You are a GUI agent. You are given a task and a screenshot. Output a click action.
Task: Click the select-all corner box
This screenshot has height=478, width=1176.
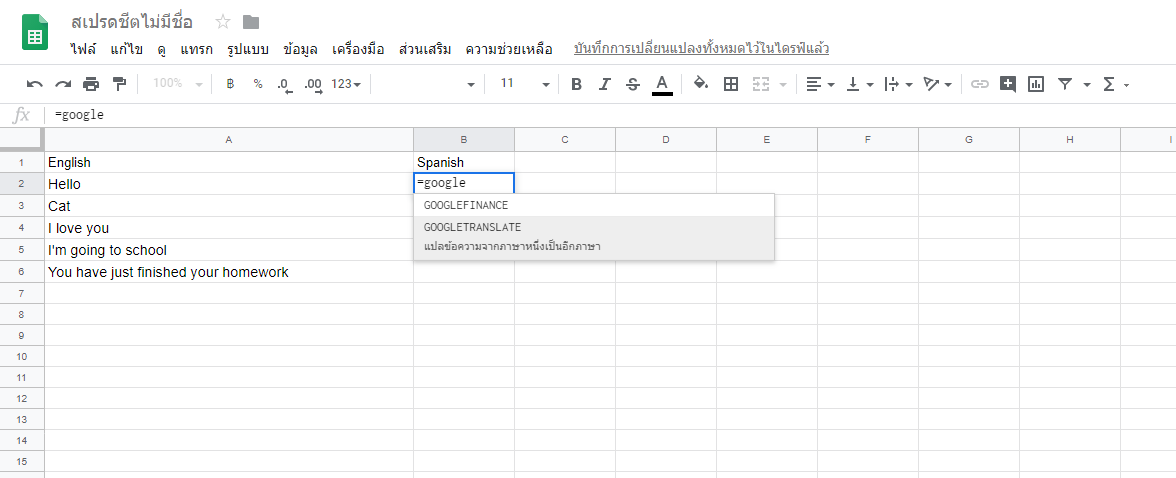(x=22, y=140)
